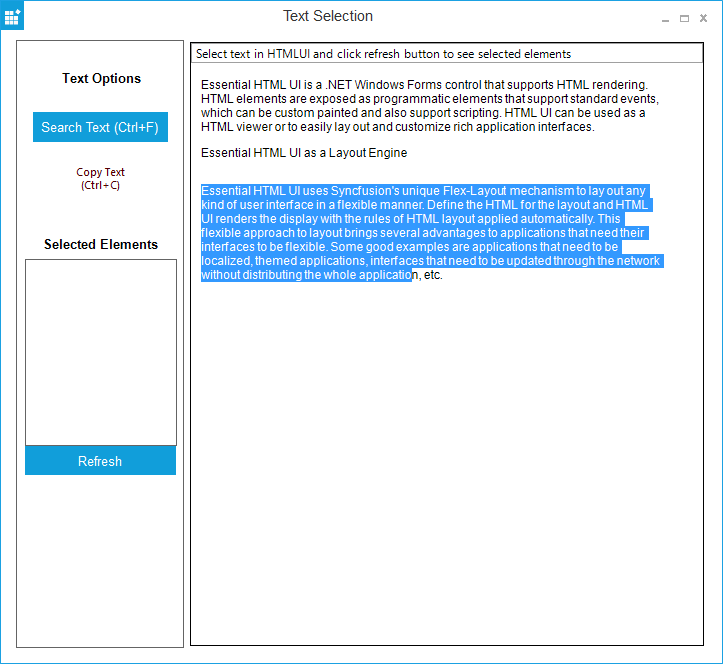Click the 'Select text in HTMLUI' instruction bar
723x664 pixels.
pos(447,54)
